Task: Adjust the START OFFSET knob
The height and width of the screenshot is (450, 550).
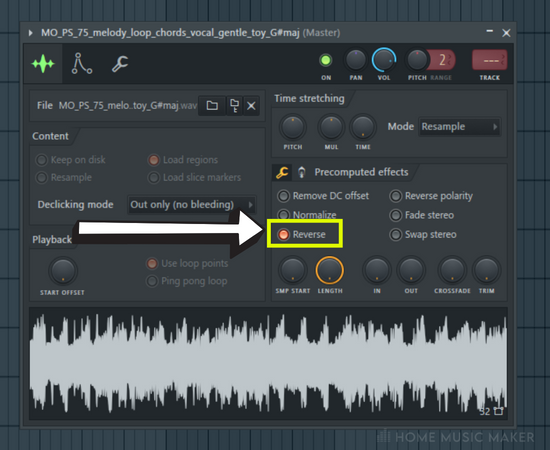Action: (62, 271)
